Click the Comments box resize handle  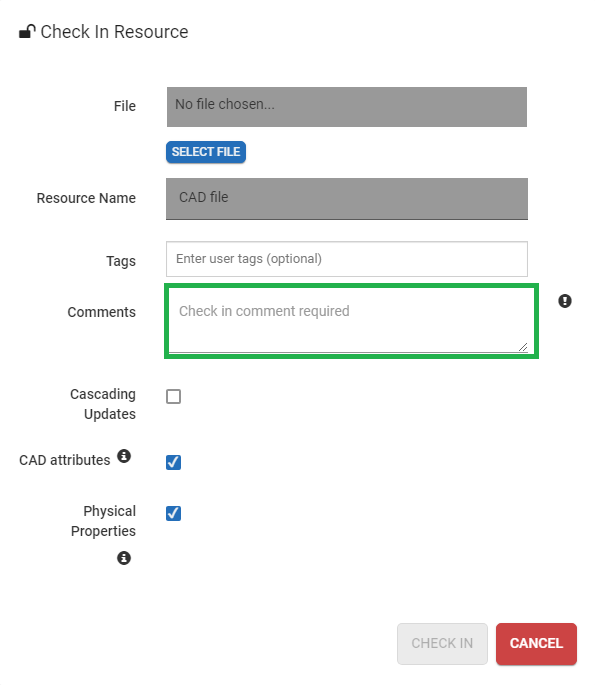[523, 347]
